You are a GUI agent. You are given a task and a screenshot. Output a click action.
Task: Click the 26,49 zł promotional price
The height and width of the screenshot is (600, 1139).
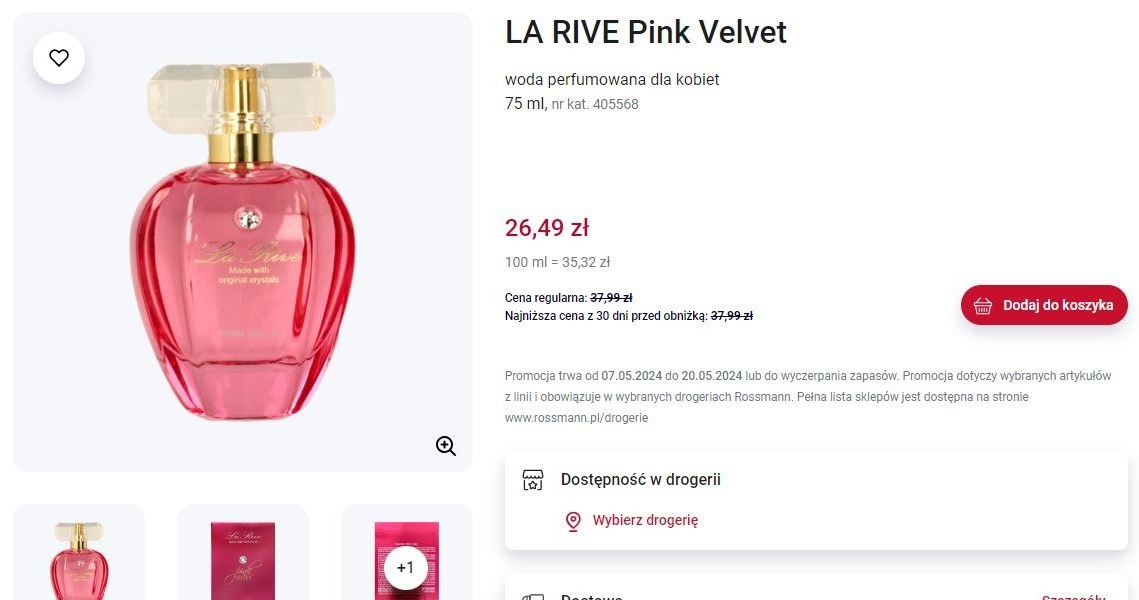click(547, 227)
